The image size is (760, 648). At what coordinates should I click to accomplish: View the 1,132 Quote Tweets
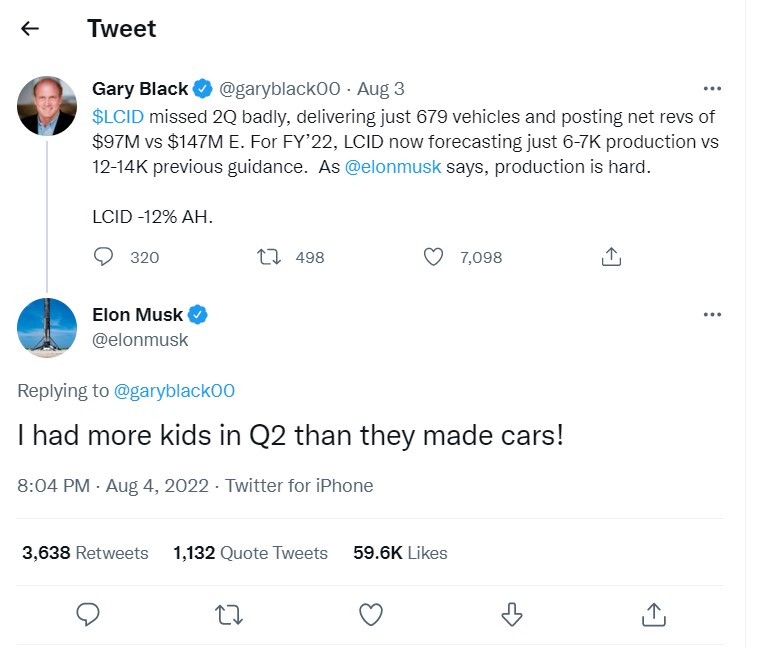point(250,553)
